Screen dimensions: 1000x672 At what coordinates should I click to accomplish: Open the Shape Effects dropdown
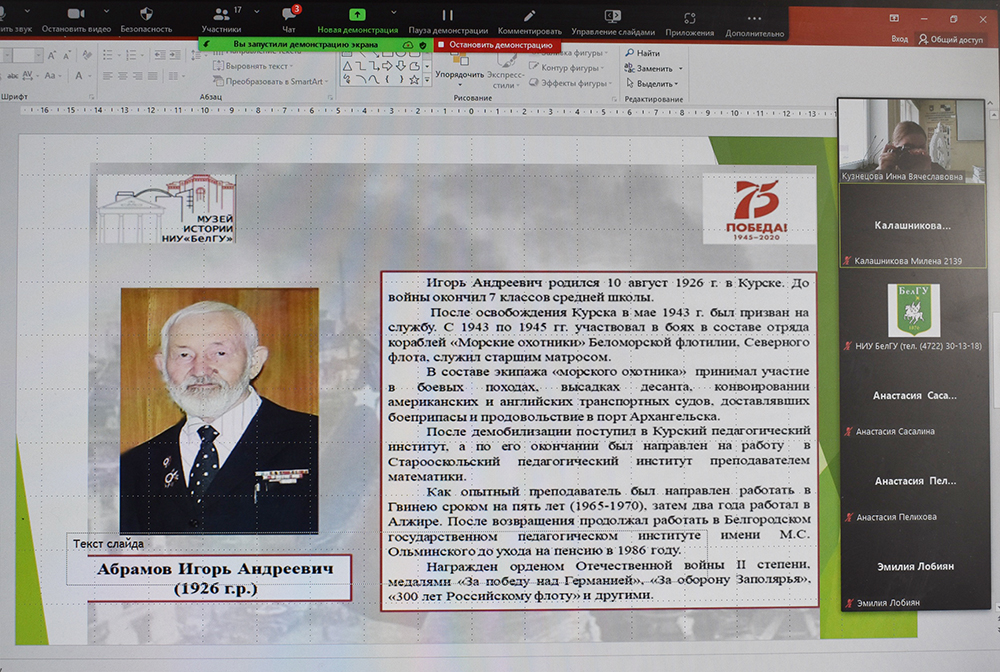pyautogui.click(x=575, y=84)
